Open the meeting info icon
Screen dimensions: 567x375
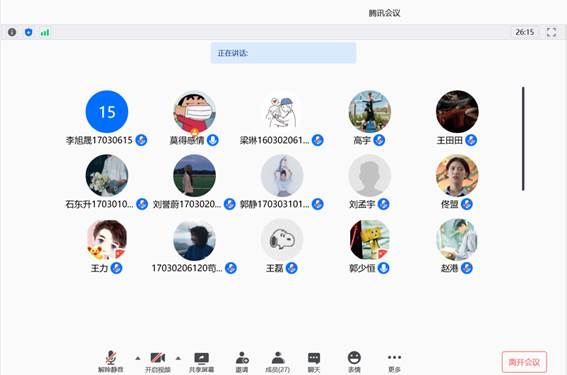tap(12, 32)
